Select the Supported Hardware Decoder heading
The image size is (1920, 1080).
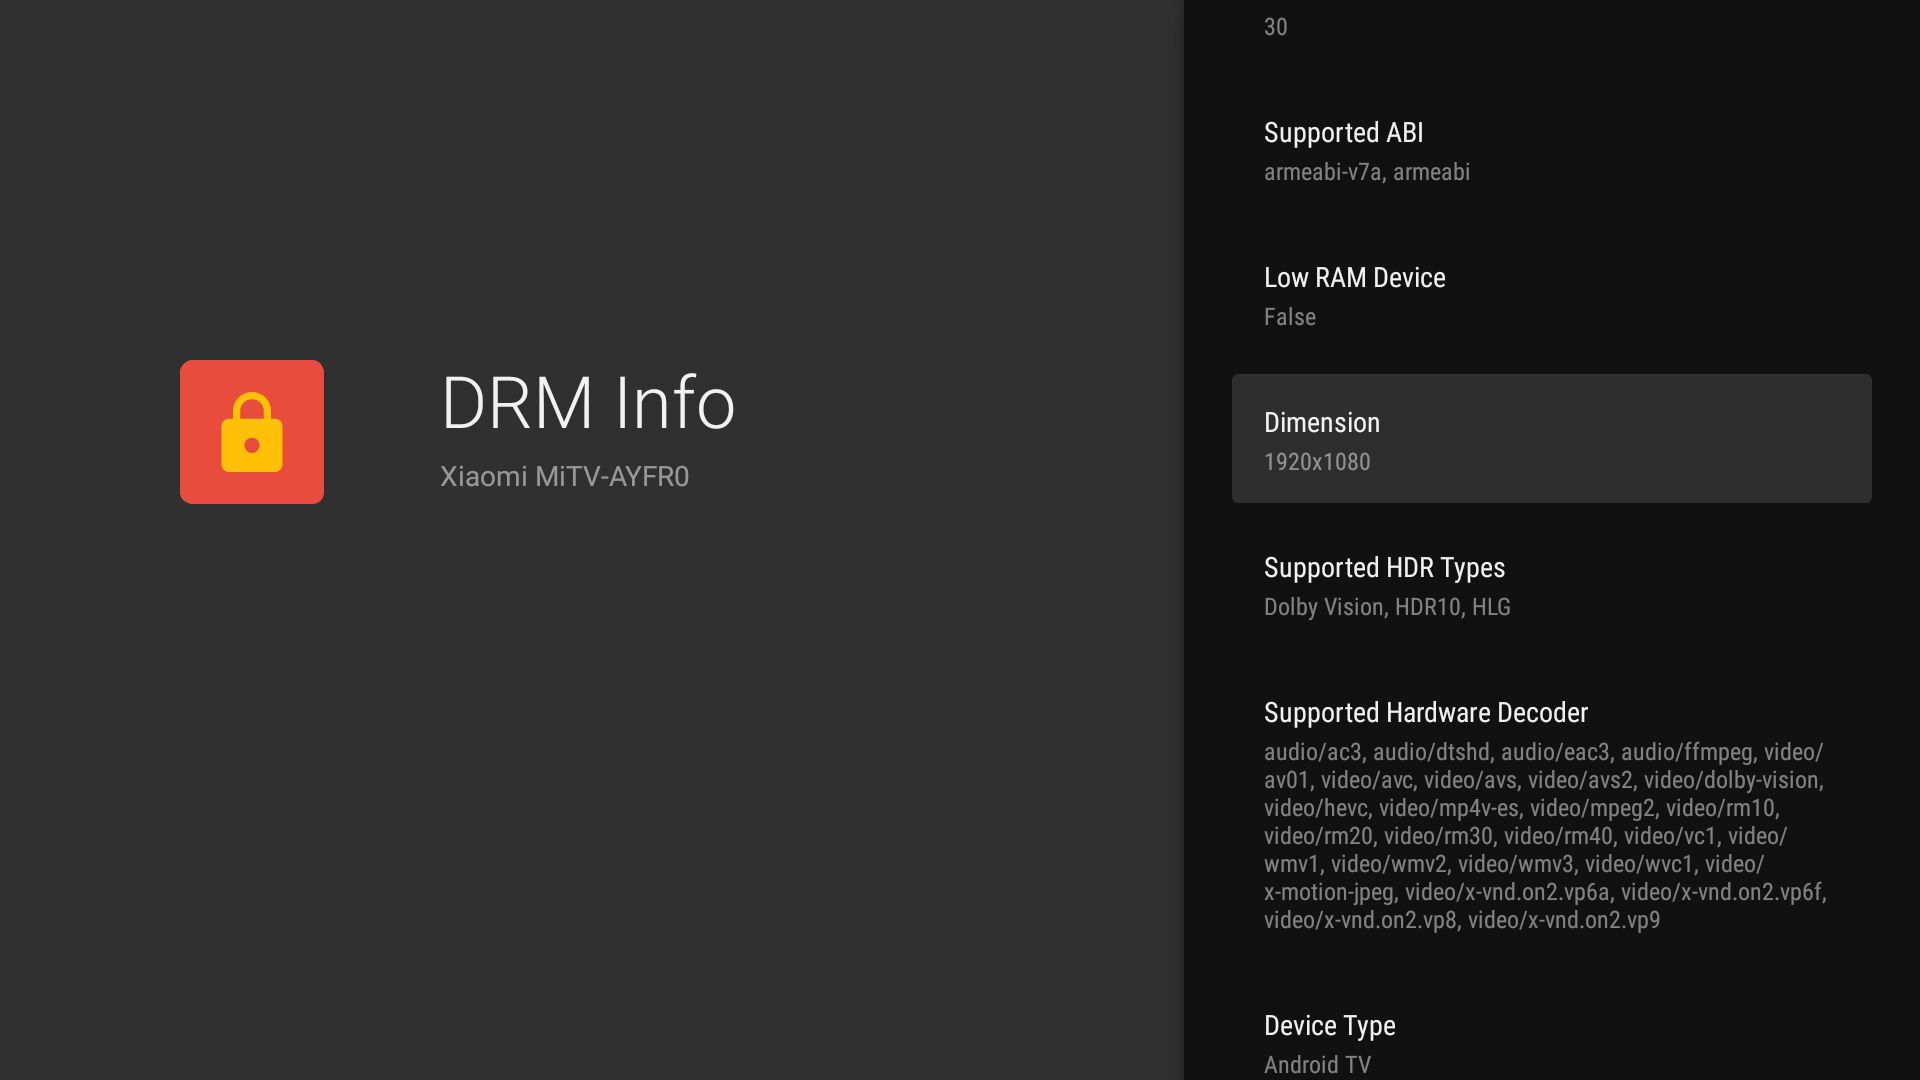(1426, 713)
